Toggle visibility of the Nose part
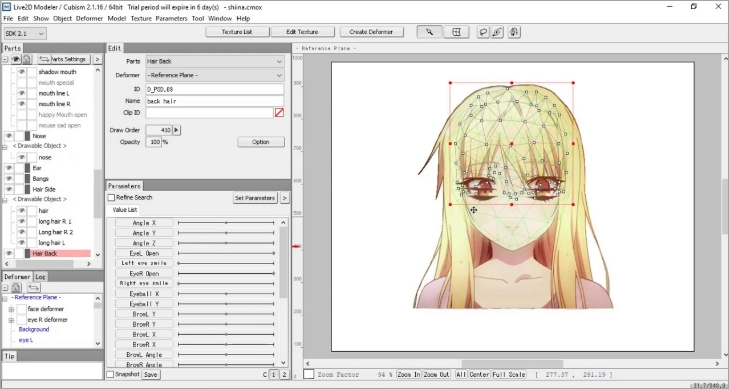 [8, 136]
